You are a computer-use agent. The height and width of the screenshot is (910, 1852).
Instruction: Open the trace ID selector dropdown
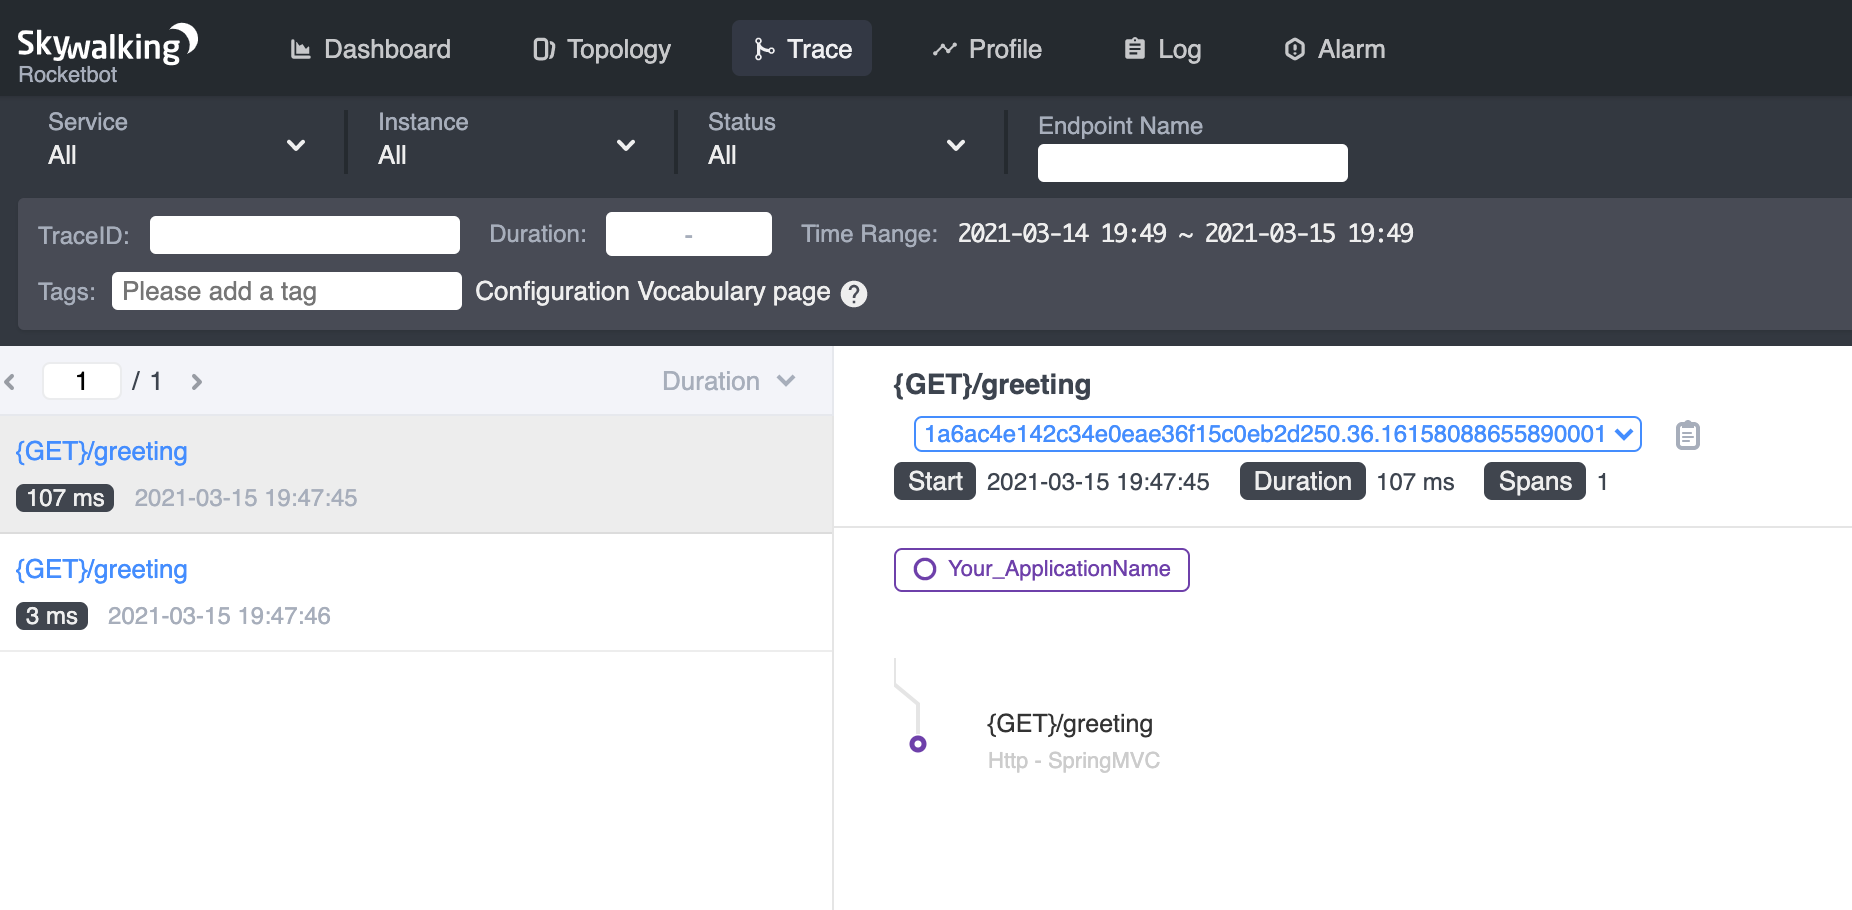coord(1277,434)
